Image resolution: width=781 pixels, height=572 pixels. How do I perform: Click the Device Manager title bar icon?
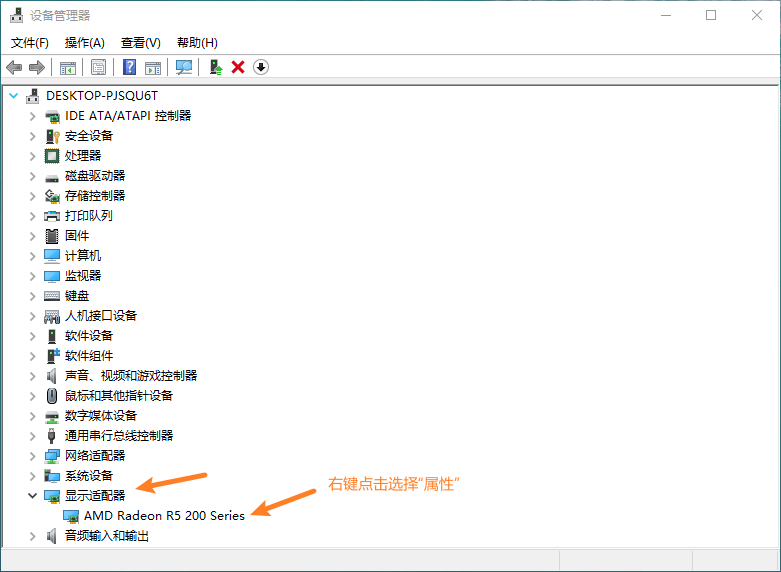point(16,15)
